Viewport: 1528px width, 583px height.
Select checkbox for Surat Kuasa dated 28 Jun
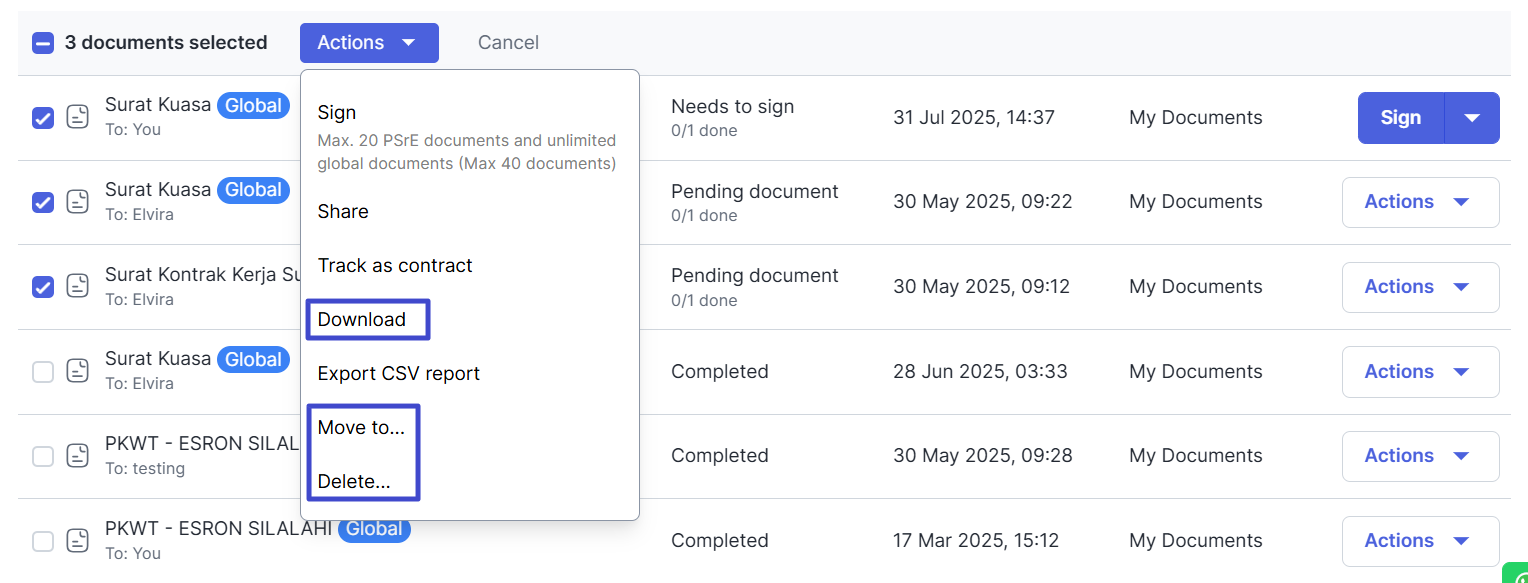[x=43, y=372]
